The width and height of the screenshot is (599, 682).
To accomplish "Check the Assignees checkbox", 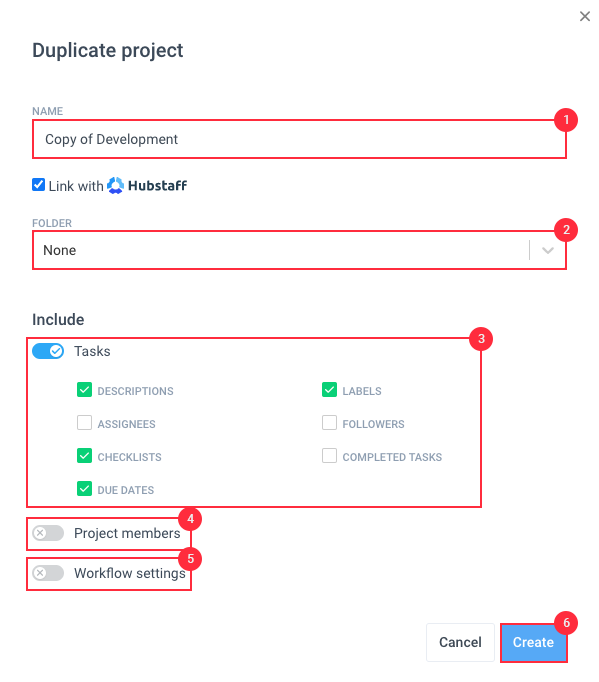I will click(84, 423).
